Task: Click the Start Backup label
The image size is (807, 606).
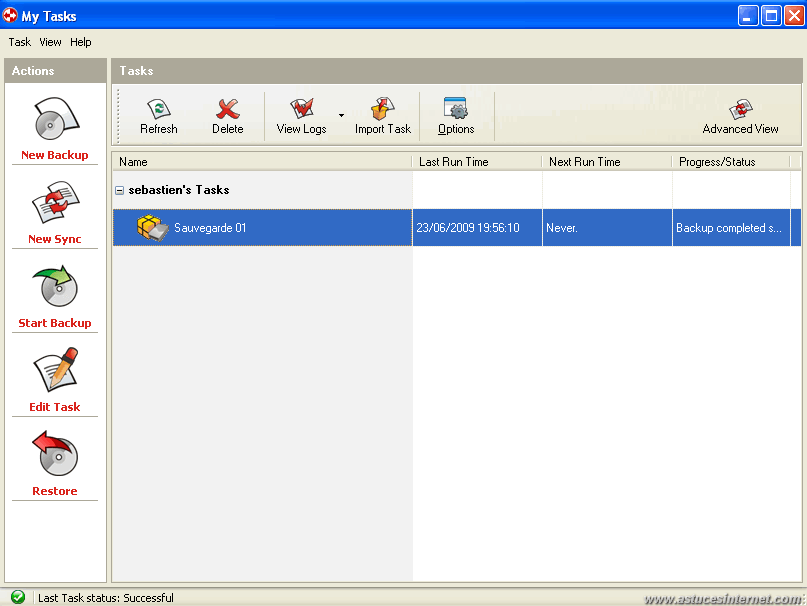Action: (x=55, y=323)
